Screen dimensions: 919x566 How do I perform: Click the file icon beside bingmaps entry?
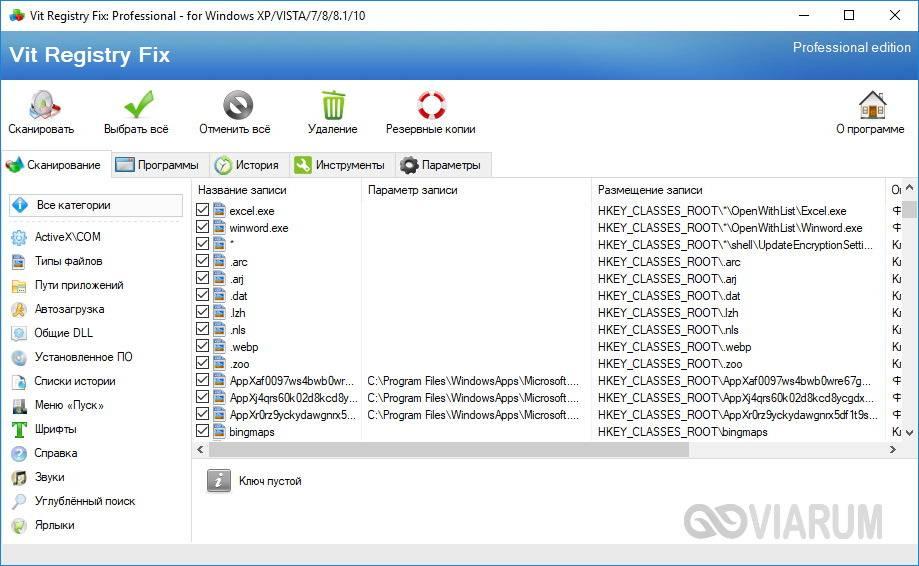pos(220,432)
